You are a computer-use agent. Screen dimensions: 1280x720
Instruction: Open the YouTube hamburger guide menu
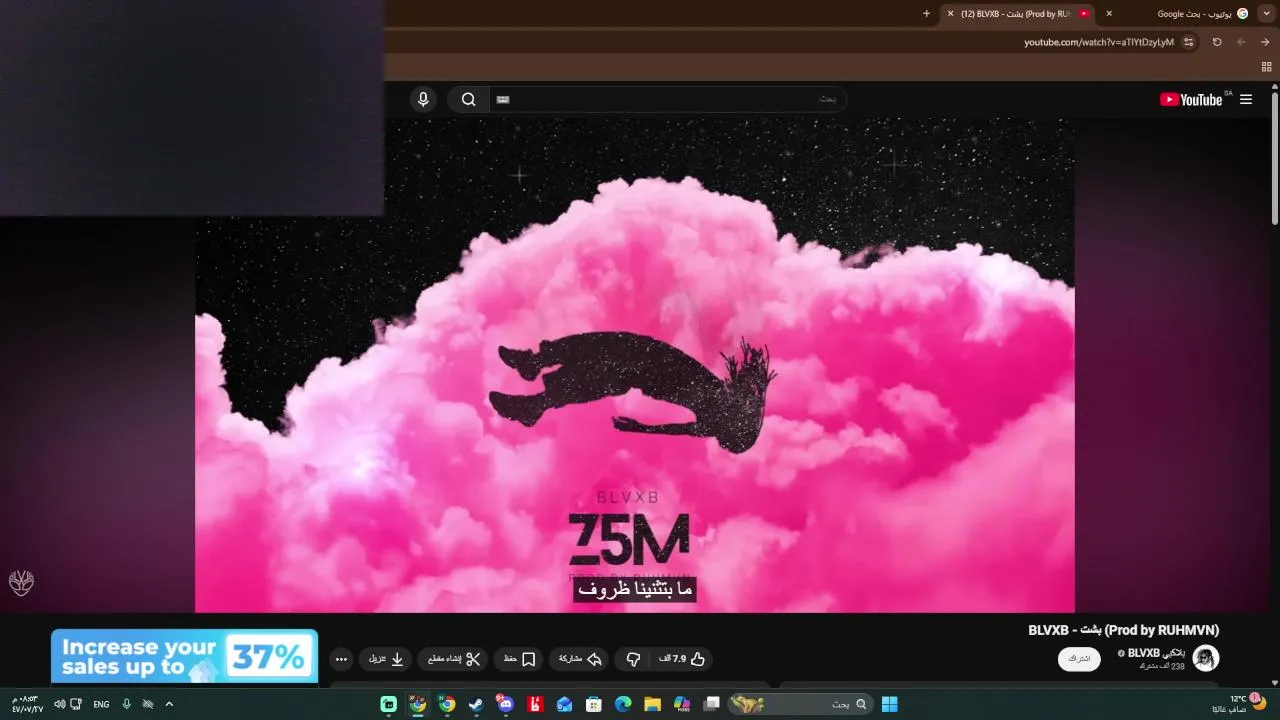[x=1246, y=99]
